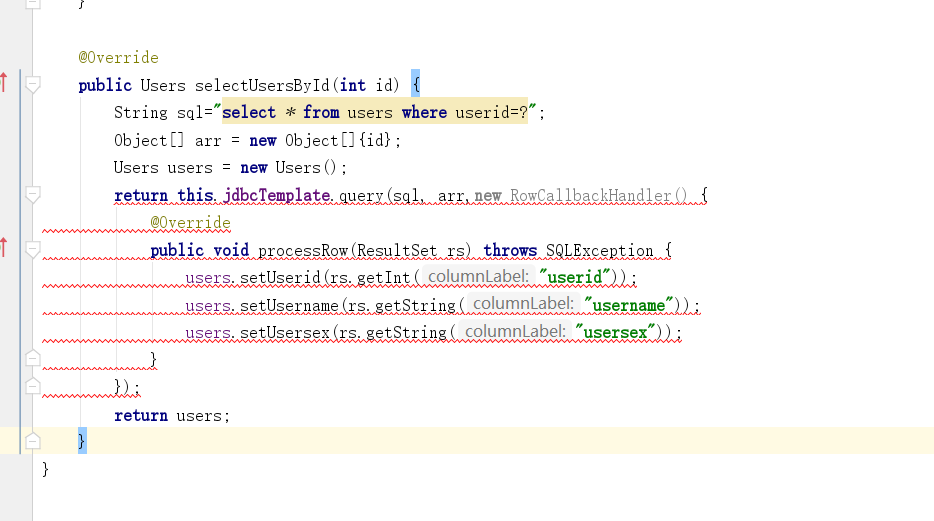Click the implements gutter arrow beside processRow
Screen dimensions: 934x521
click(4, 247)
